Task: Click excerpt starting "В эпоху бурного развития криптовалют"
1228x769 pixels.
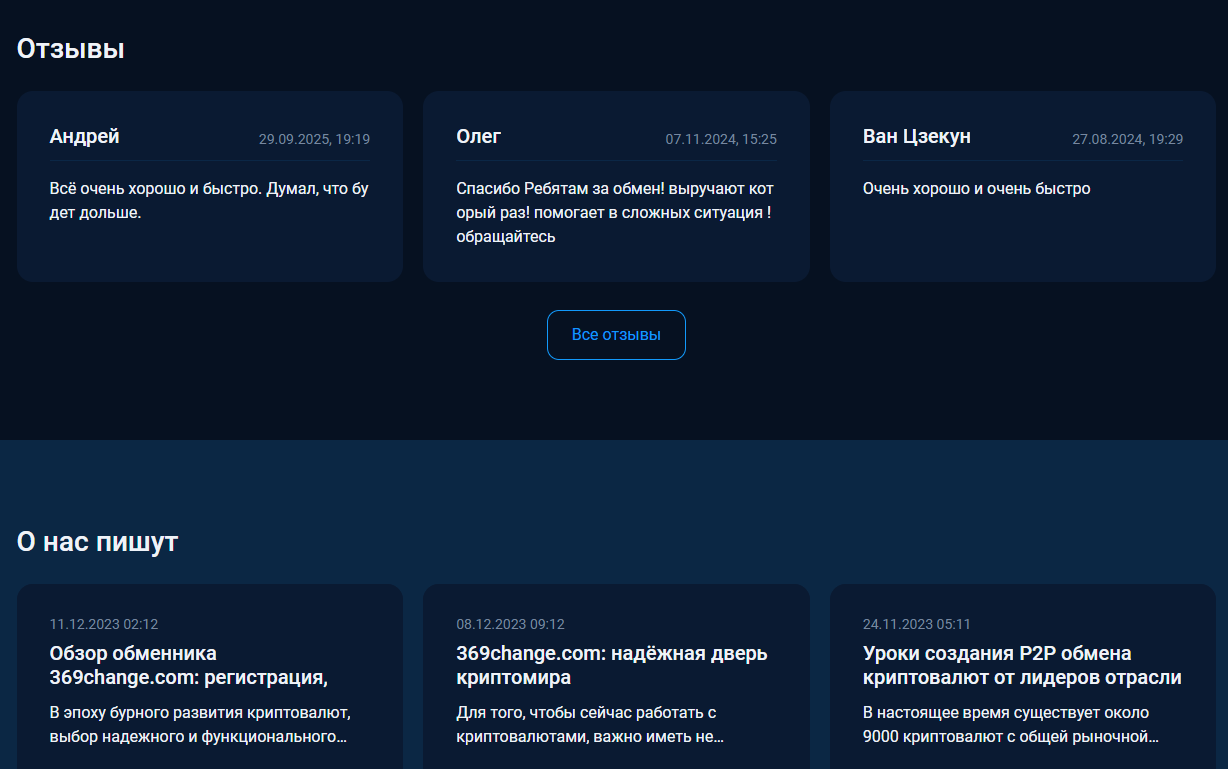Action: 205,725
